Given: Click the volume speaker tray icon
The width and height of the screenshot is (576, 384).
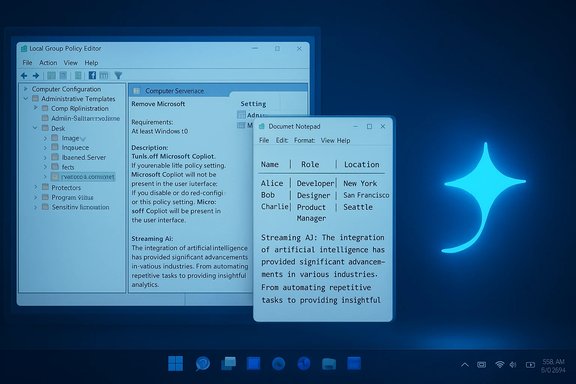Looking at the screenshot, I should tap(513, 365).
